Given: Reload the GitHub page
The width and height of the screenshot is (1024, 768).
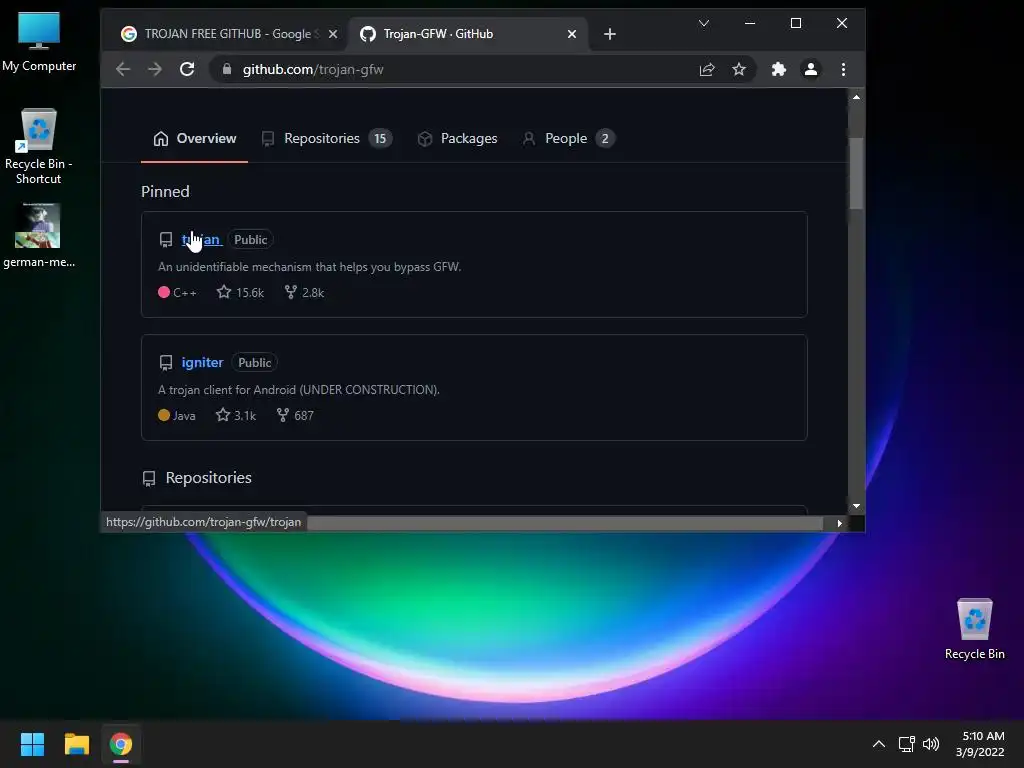Looking at the screenshot, I should [x=187, y=69].
